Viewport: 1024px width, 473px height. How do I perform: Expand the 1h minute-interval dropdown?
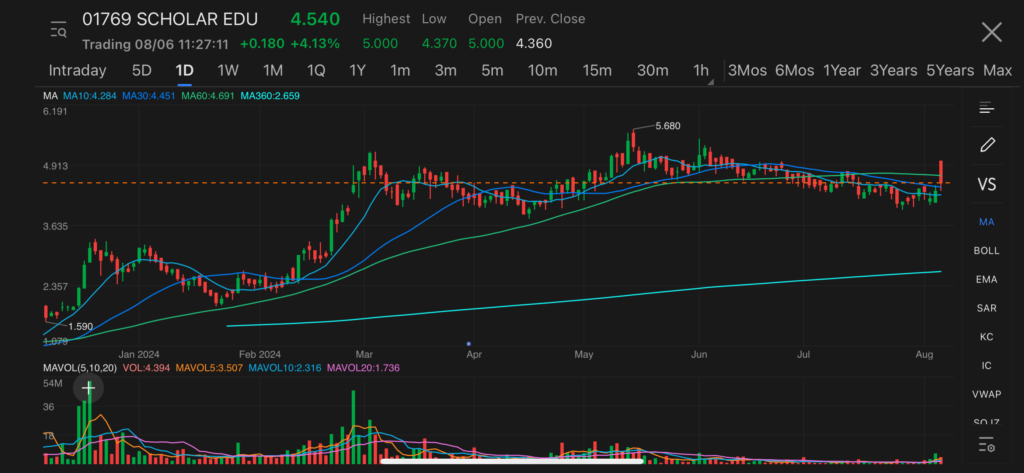pyautogui.click(x=702, y=71)
